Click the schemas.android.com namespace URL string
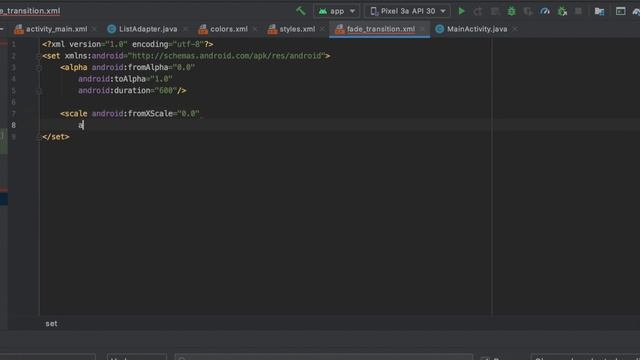640x360 pixels. (x=228, y=56)
